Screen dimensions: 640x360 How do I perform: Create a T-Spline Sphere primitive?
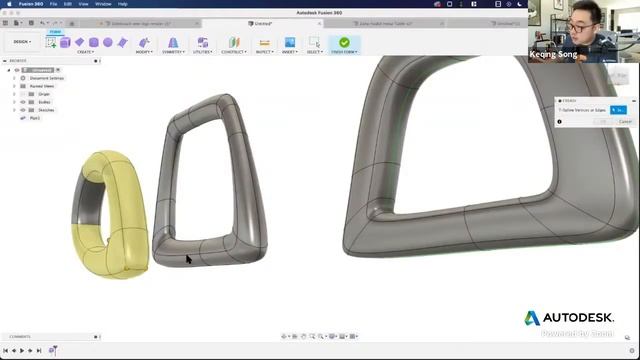point(108,42)
